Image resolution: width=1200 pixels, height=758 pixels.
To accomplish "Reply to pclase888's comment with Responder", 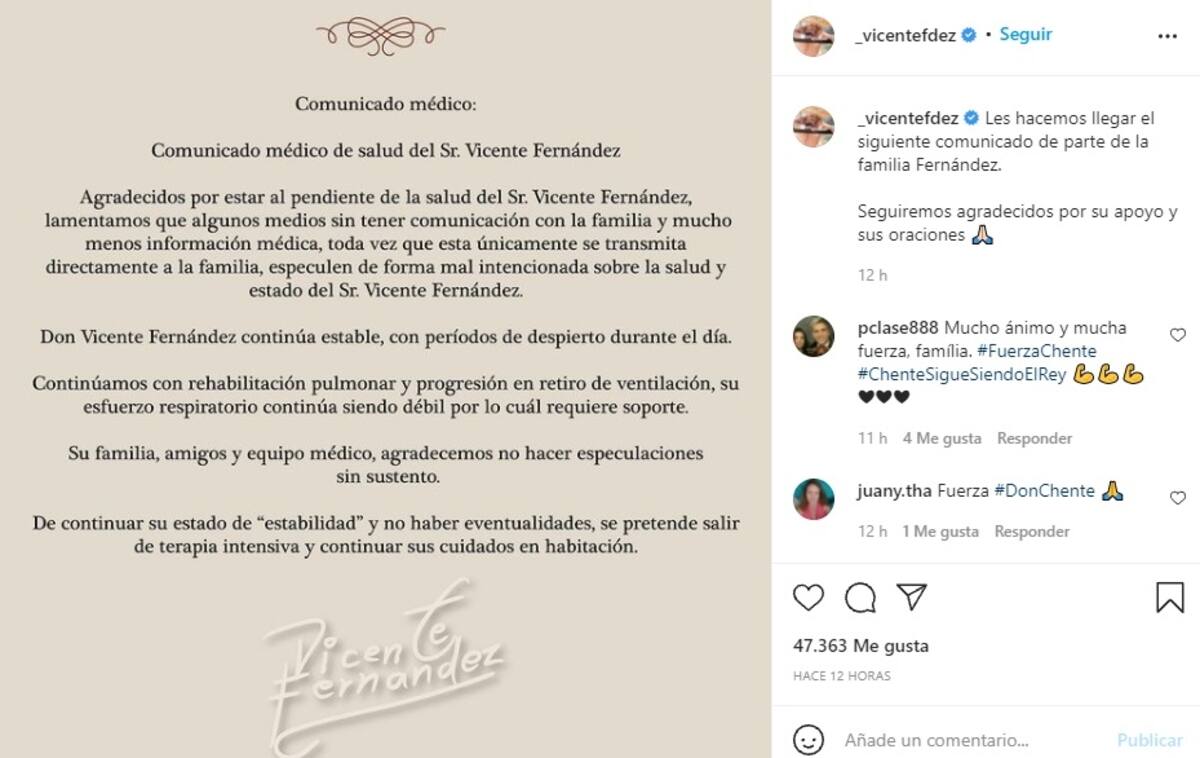I will tap(1034, 438).
